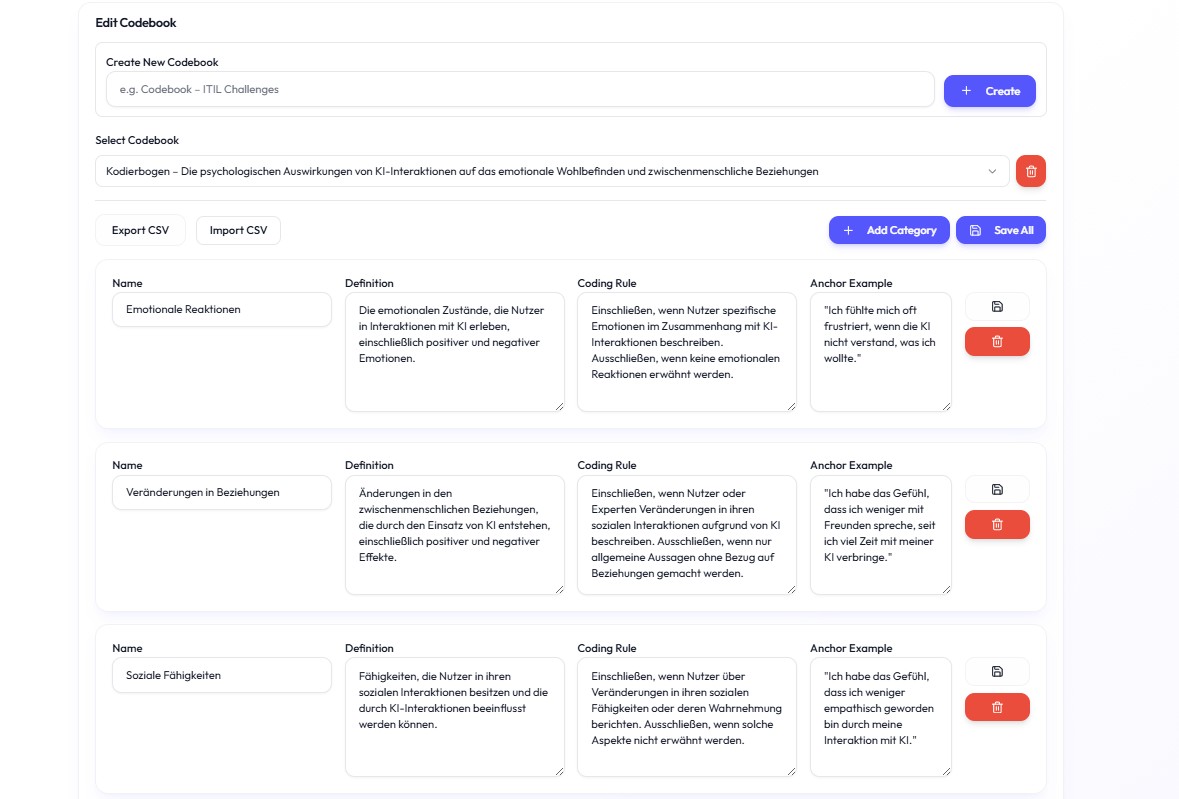The image size is (1179, 799).
Task: Edit anchor example about 'weniger empathisch geworden'
Action: pyautogui.click(x=880, y=717)
